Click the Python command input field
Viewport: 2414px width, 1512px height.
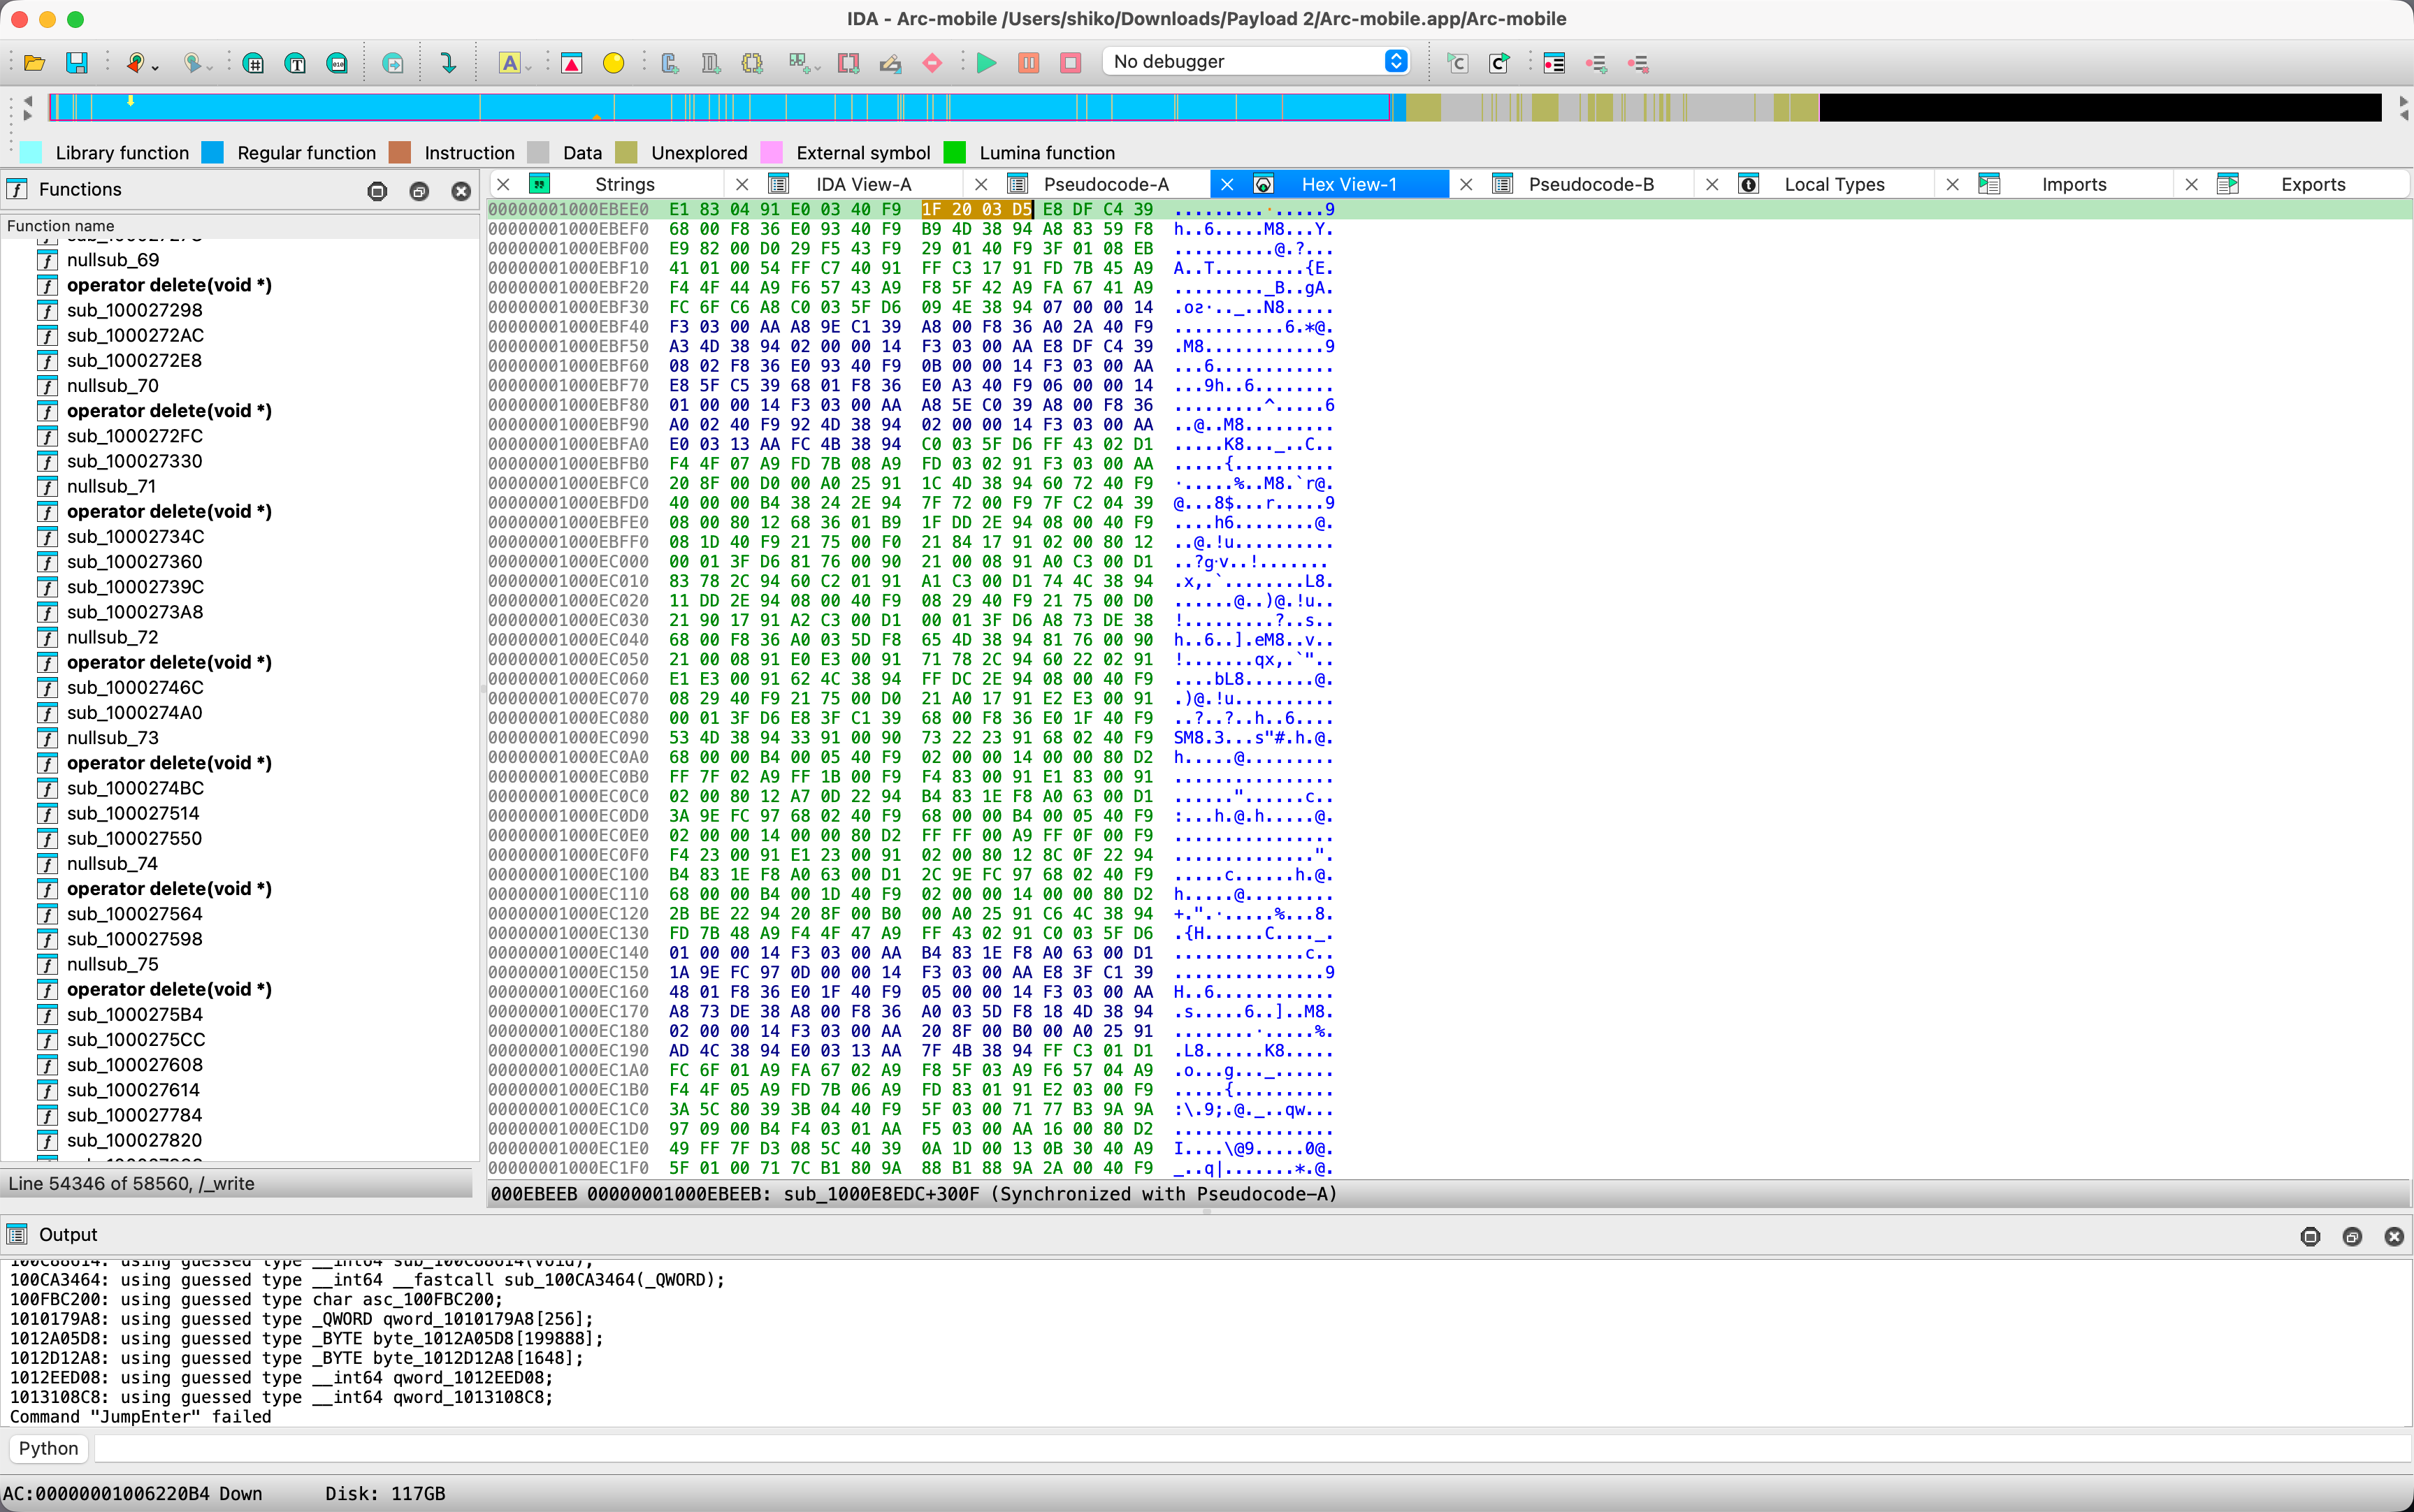1250,1448
